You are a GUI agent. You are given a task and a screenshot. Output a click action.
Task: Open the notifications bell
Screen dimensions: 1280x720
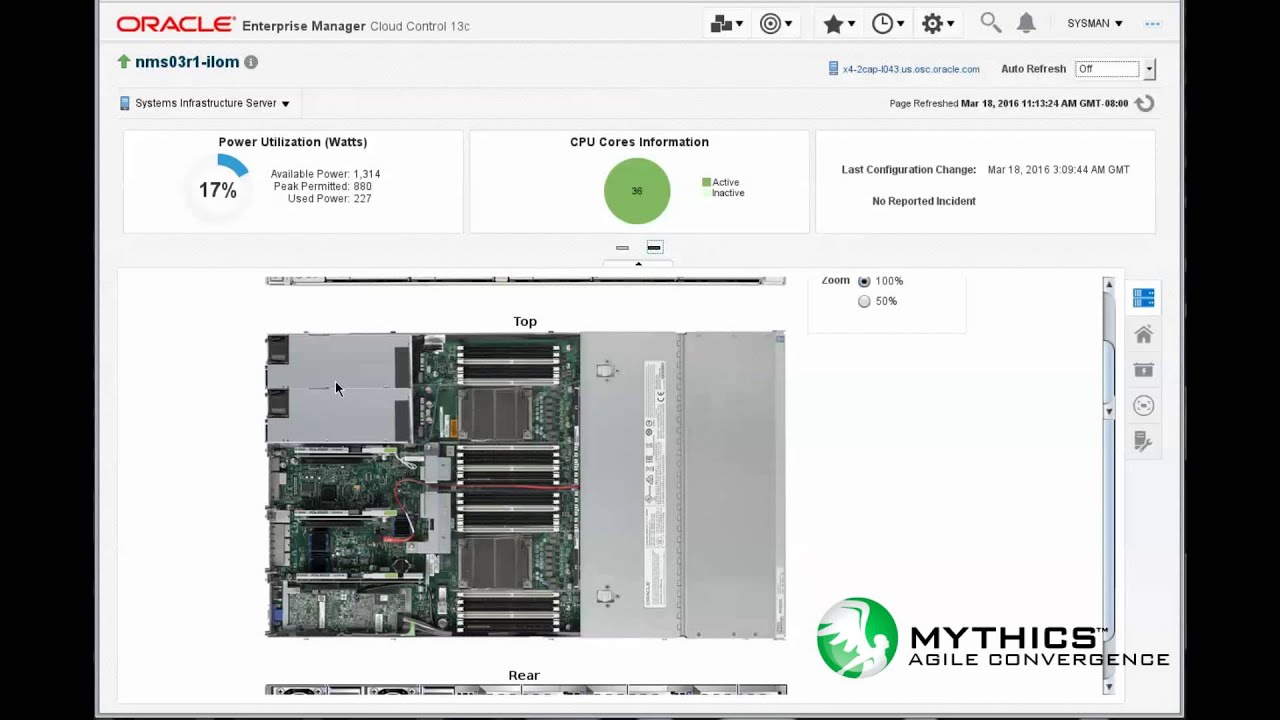pos(1026,23)
